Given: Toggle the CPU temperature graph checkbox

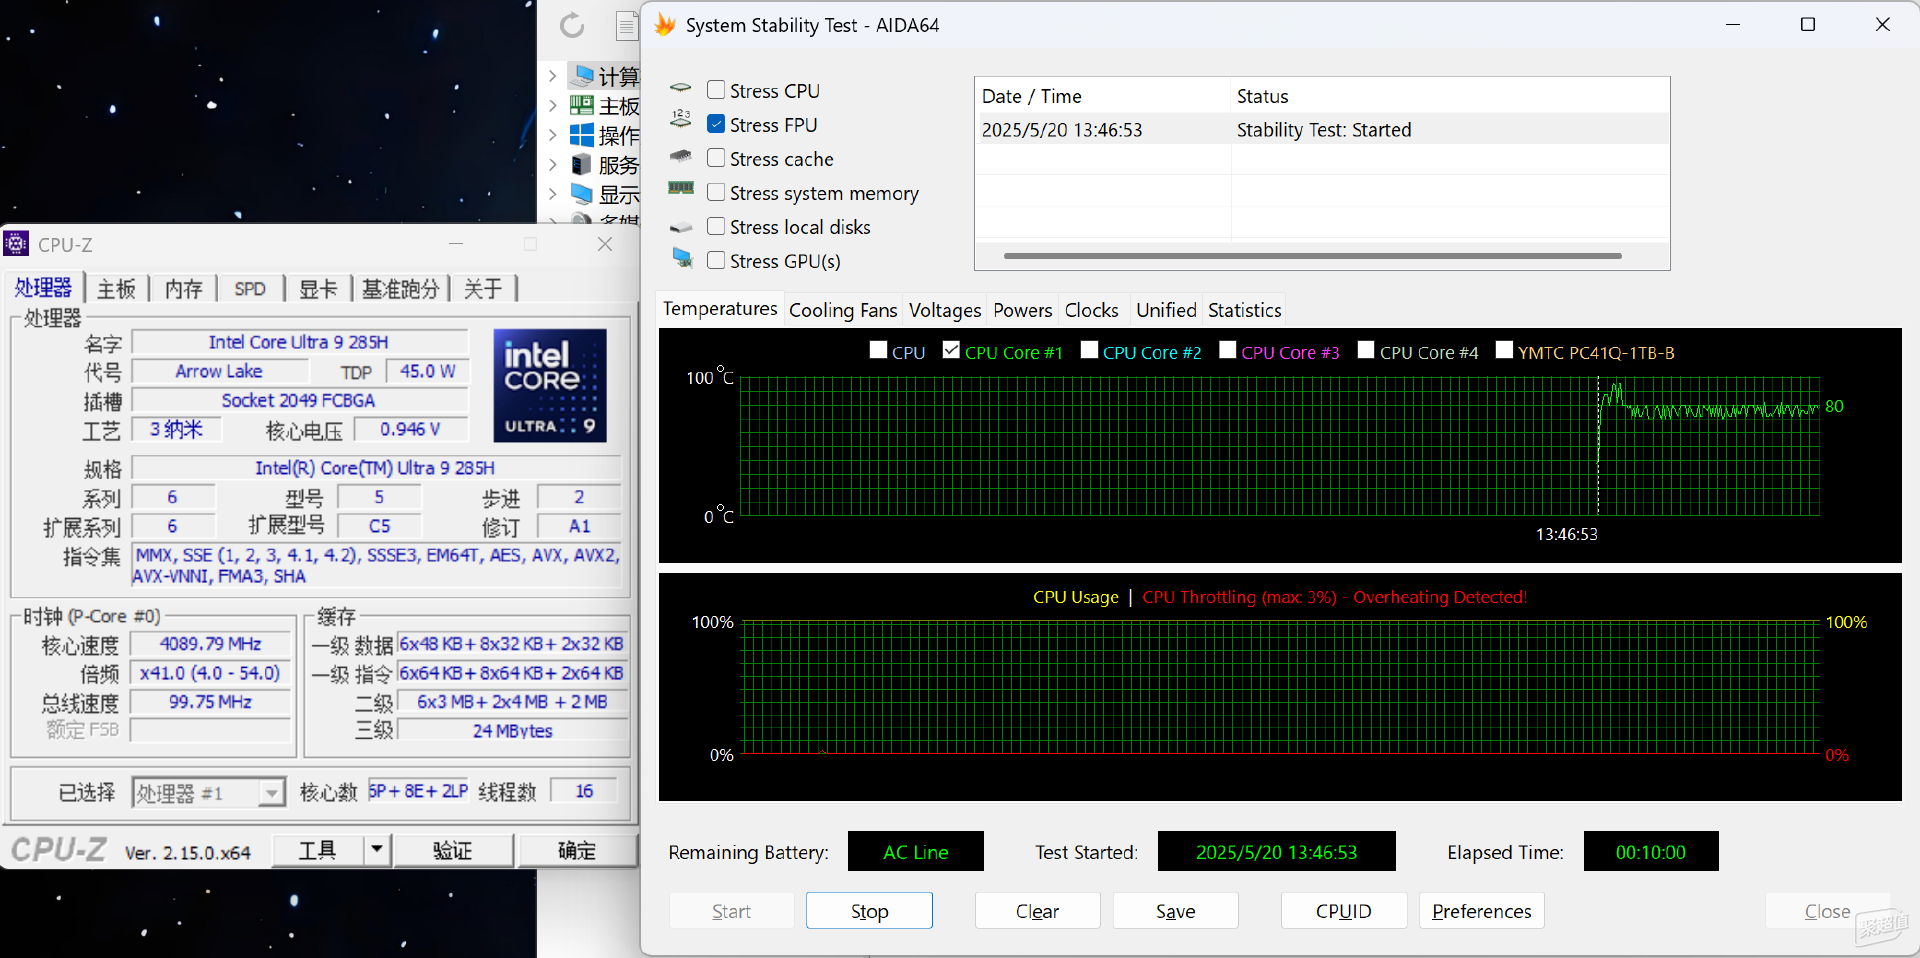Looking at the screenshot, I should click(879, 350).
